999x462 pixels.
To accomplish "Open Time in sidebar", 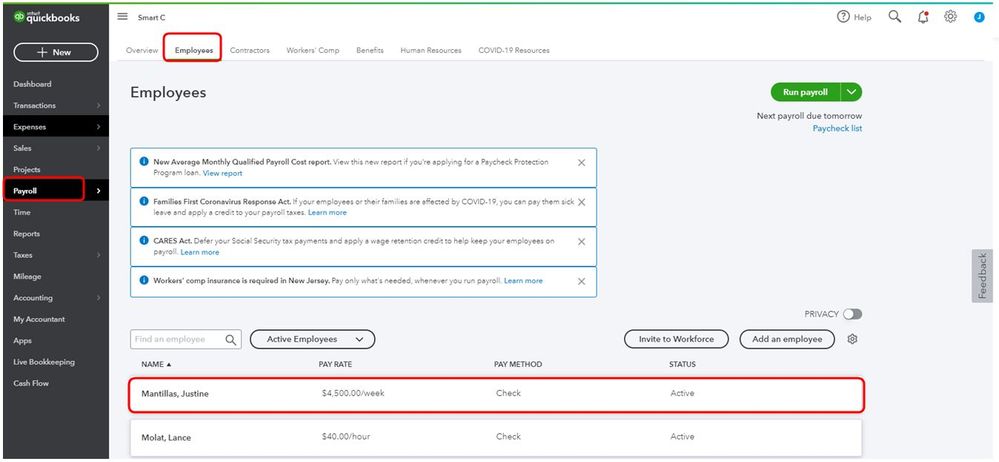I will tap(22, 212).
